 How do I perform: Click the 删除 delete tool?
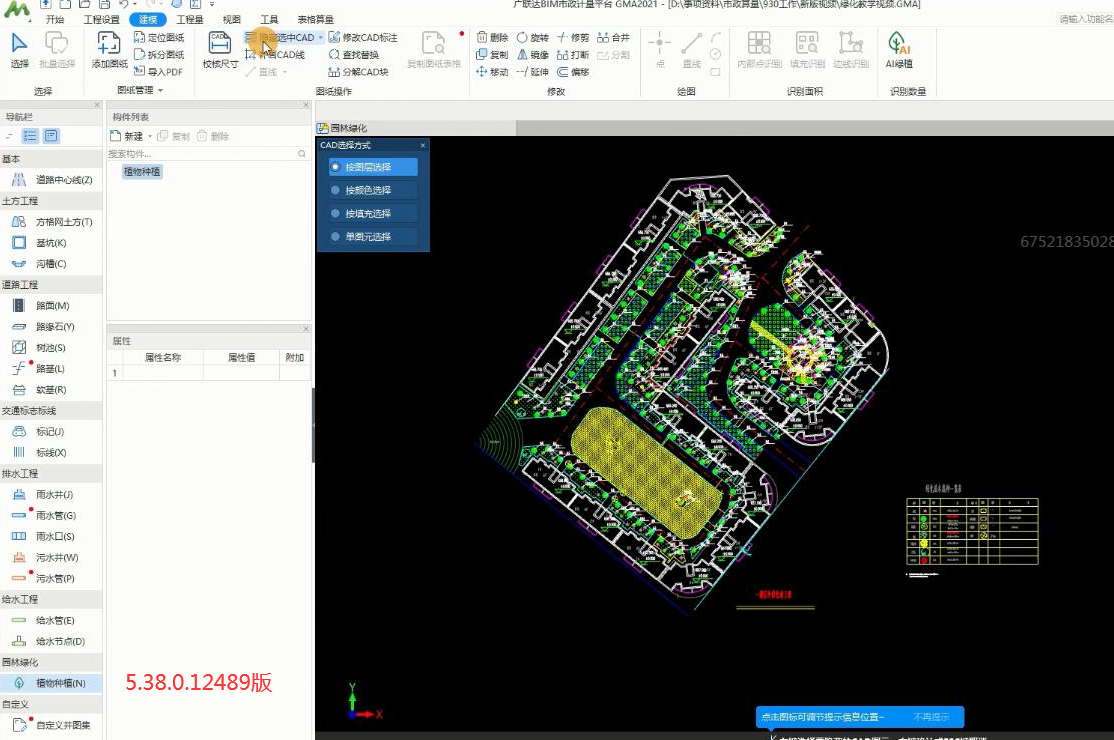(492, 38)
